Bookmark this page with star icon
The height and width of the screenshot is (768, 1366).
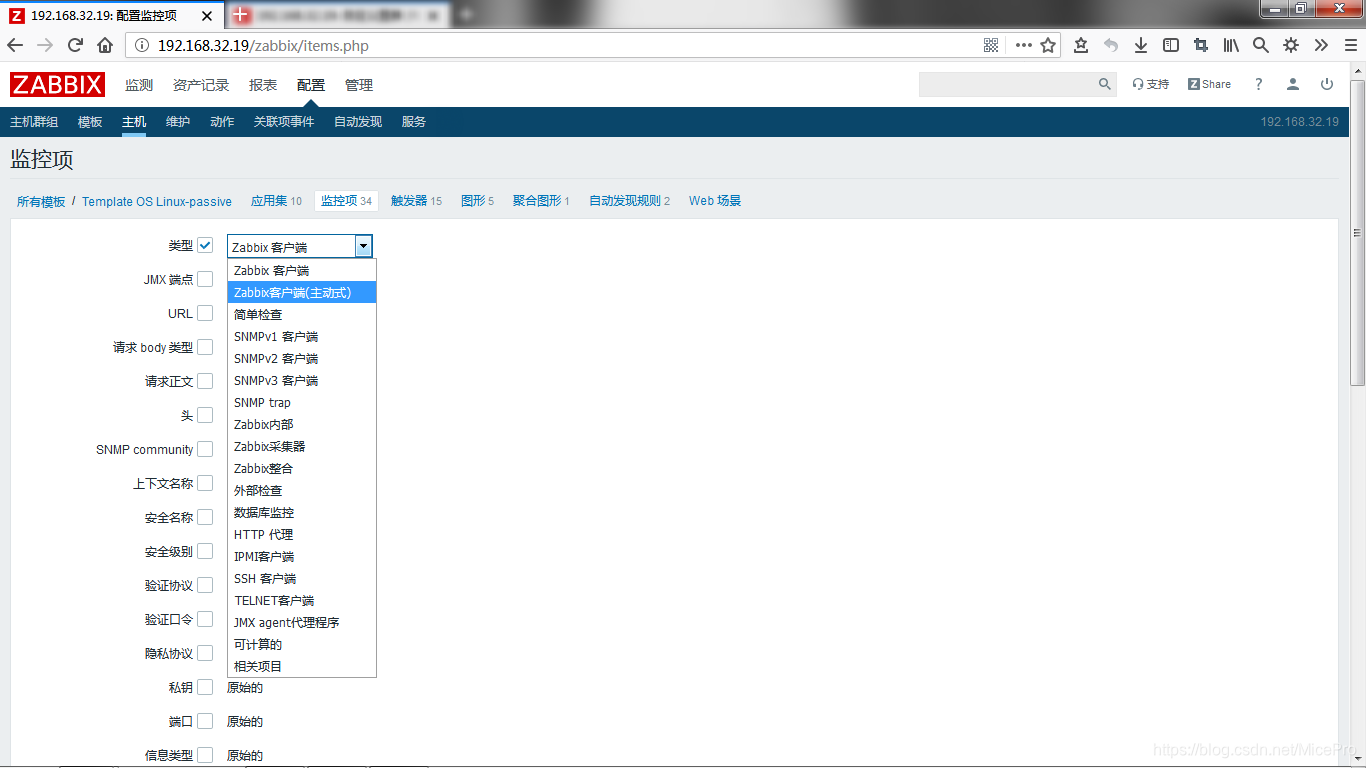pos(1048,45)
